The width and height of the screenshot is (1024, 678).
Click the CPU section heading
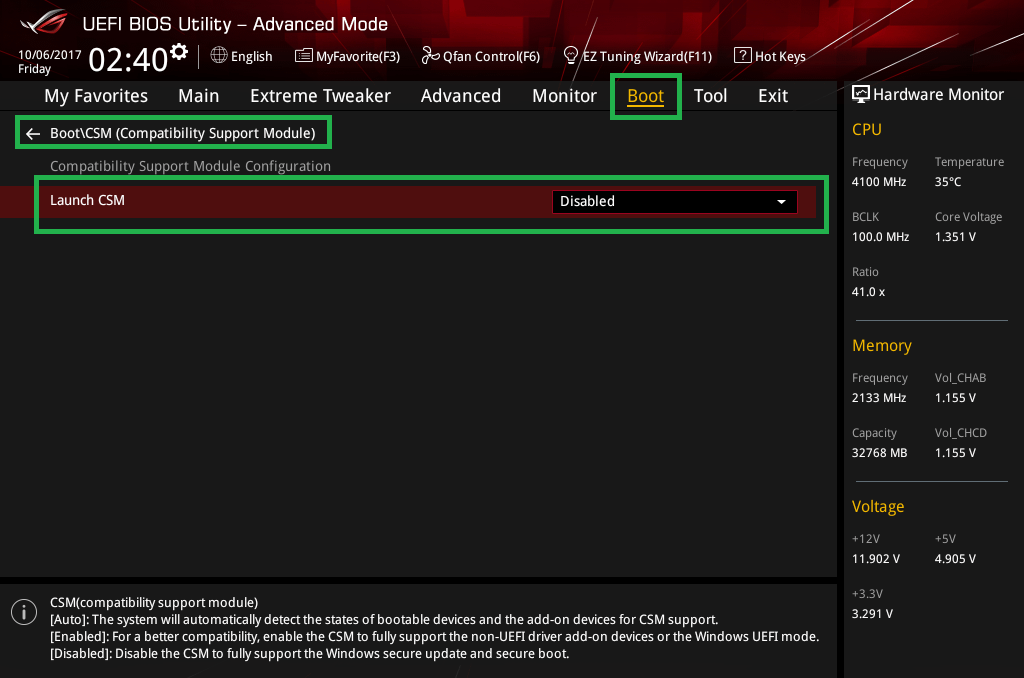click(867, 129)
